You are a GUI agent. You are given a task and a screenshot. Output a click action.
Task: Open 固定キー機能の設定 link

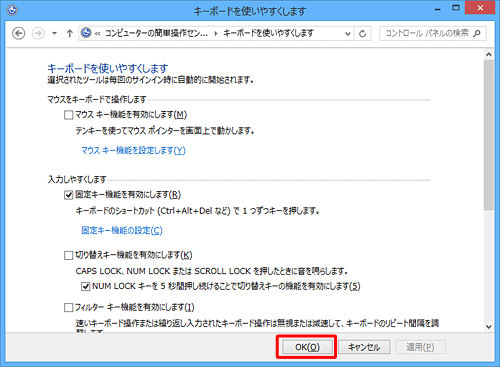pyautogui.click(x=122, y=230)
